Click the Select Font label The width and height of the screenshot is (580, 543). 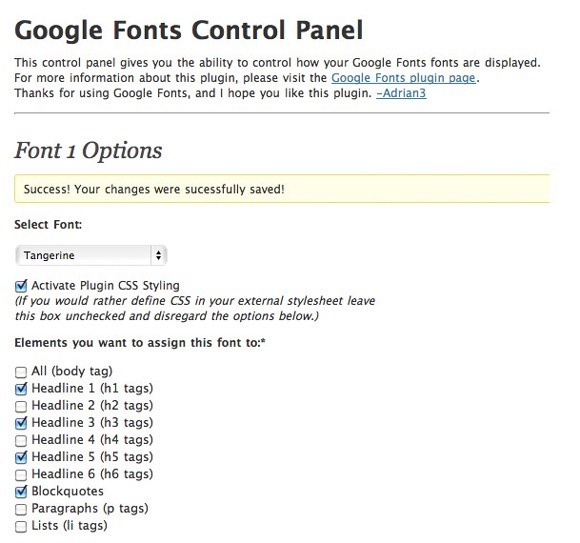(x=48, y=225)
